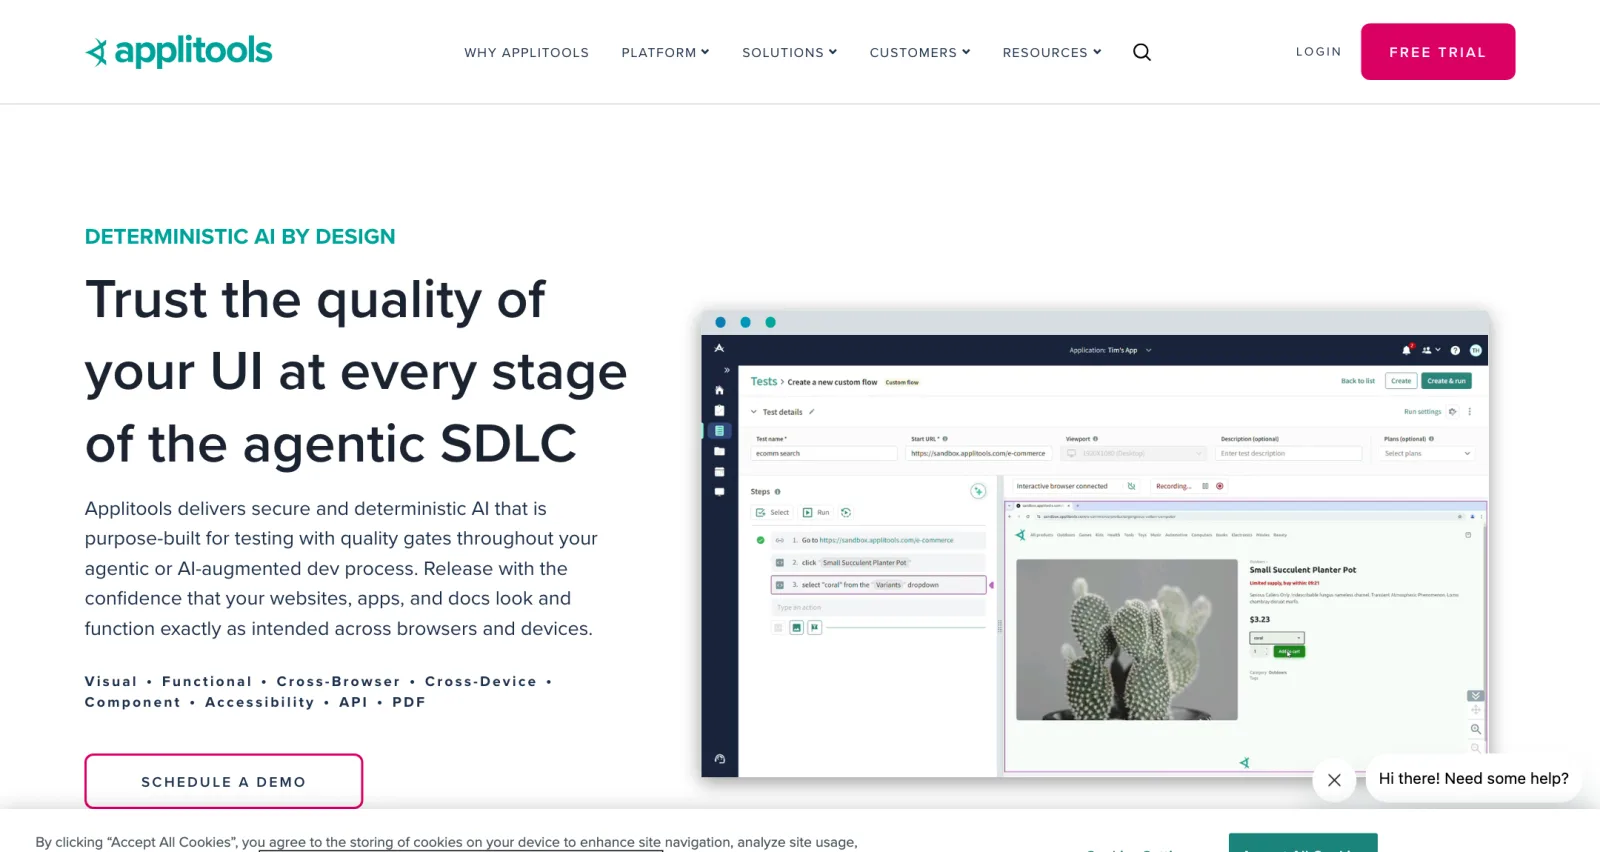
Task: Click the SCHEDULE A DEMO button
Action: click(223, 781)
